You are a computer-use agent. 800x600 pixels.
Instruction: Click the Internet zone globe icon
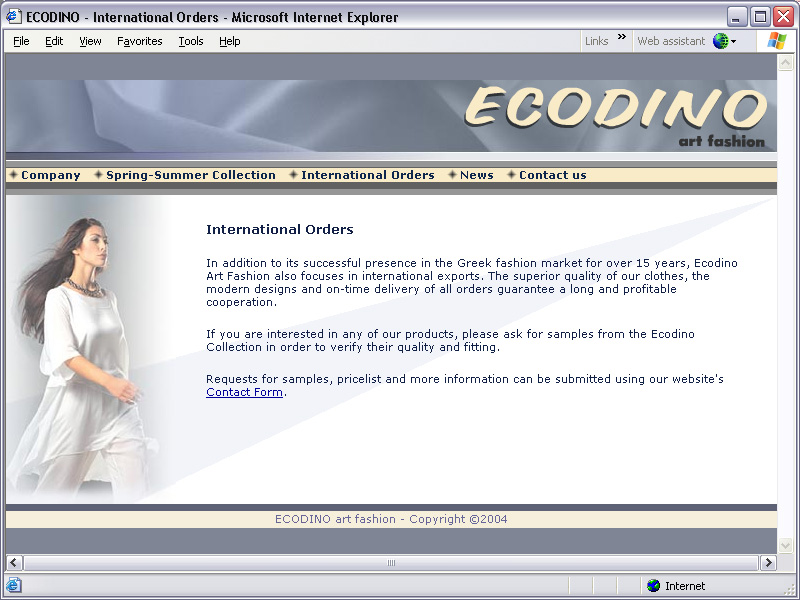click(x=653, y=586)
